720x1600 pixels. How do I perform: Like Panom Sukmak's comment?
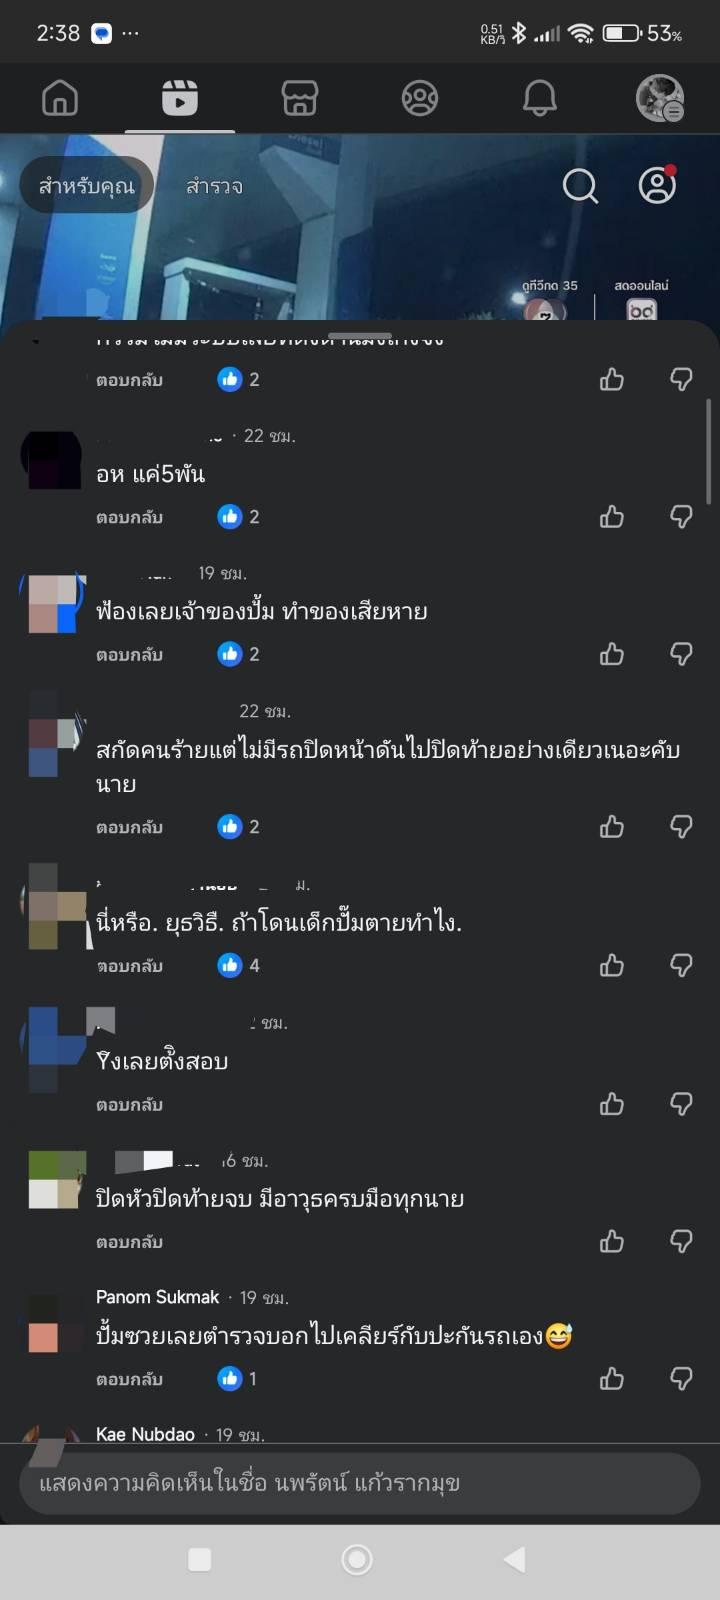click(x=612, y=1379)
